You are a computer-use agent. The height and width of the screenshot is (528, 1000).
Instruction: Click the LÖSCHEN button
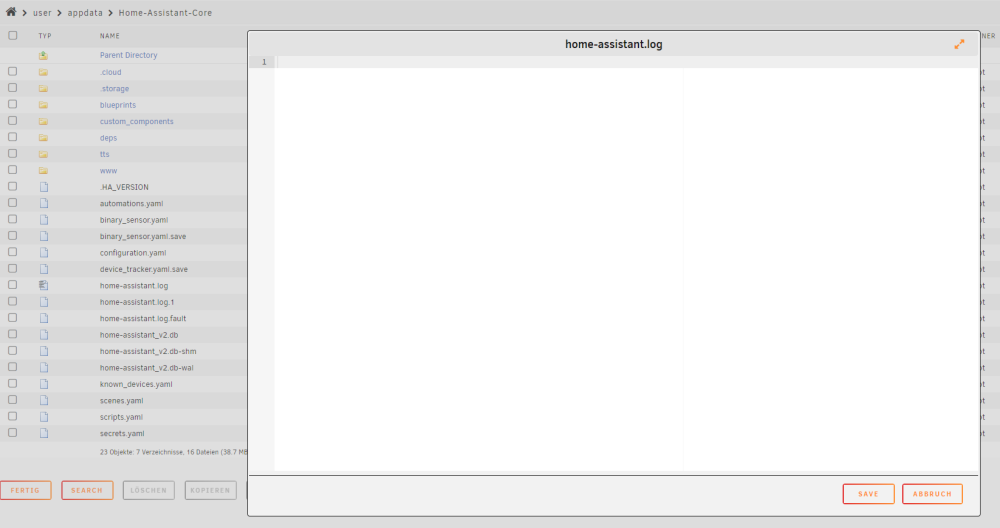149,490
